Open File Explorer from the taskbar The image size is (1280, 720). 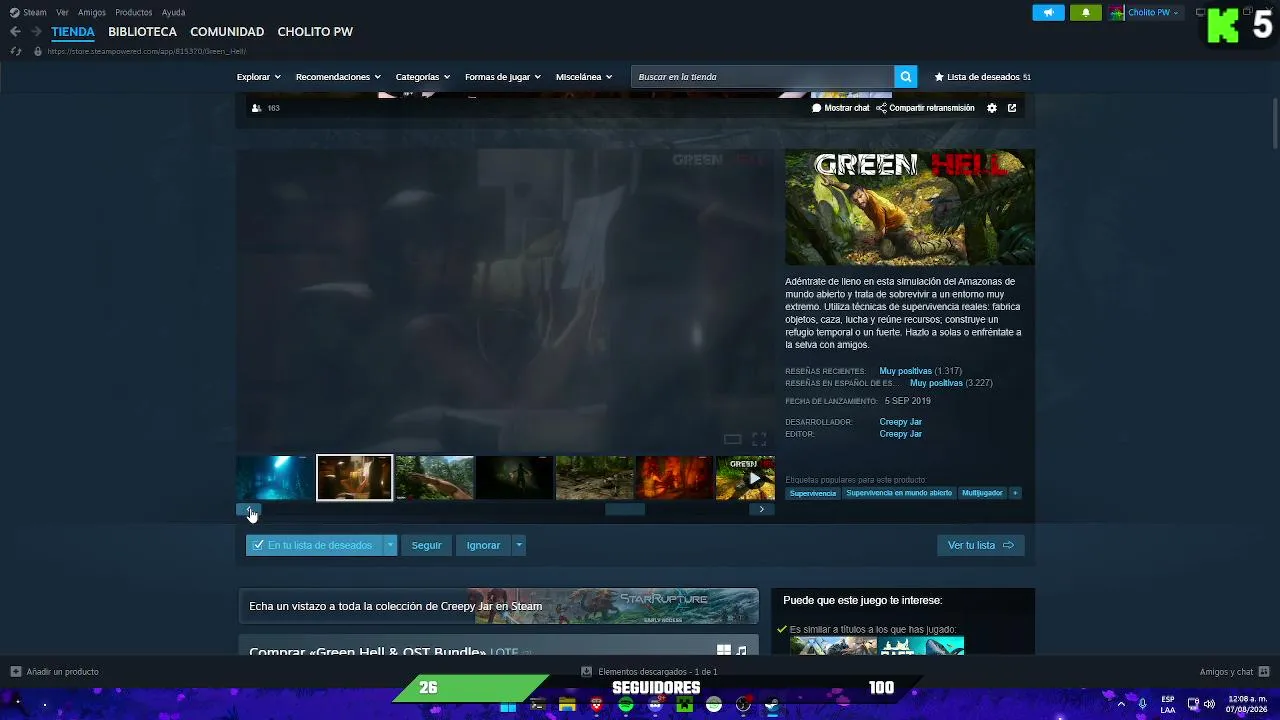coord(567,706)
